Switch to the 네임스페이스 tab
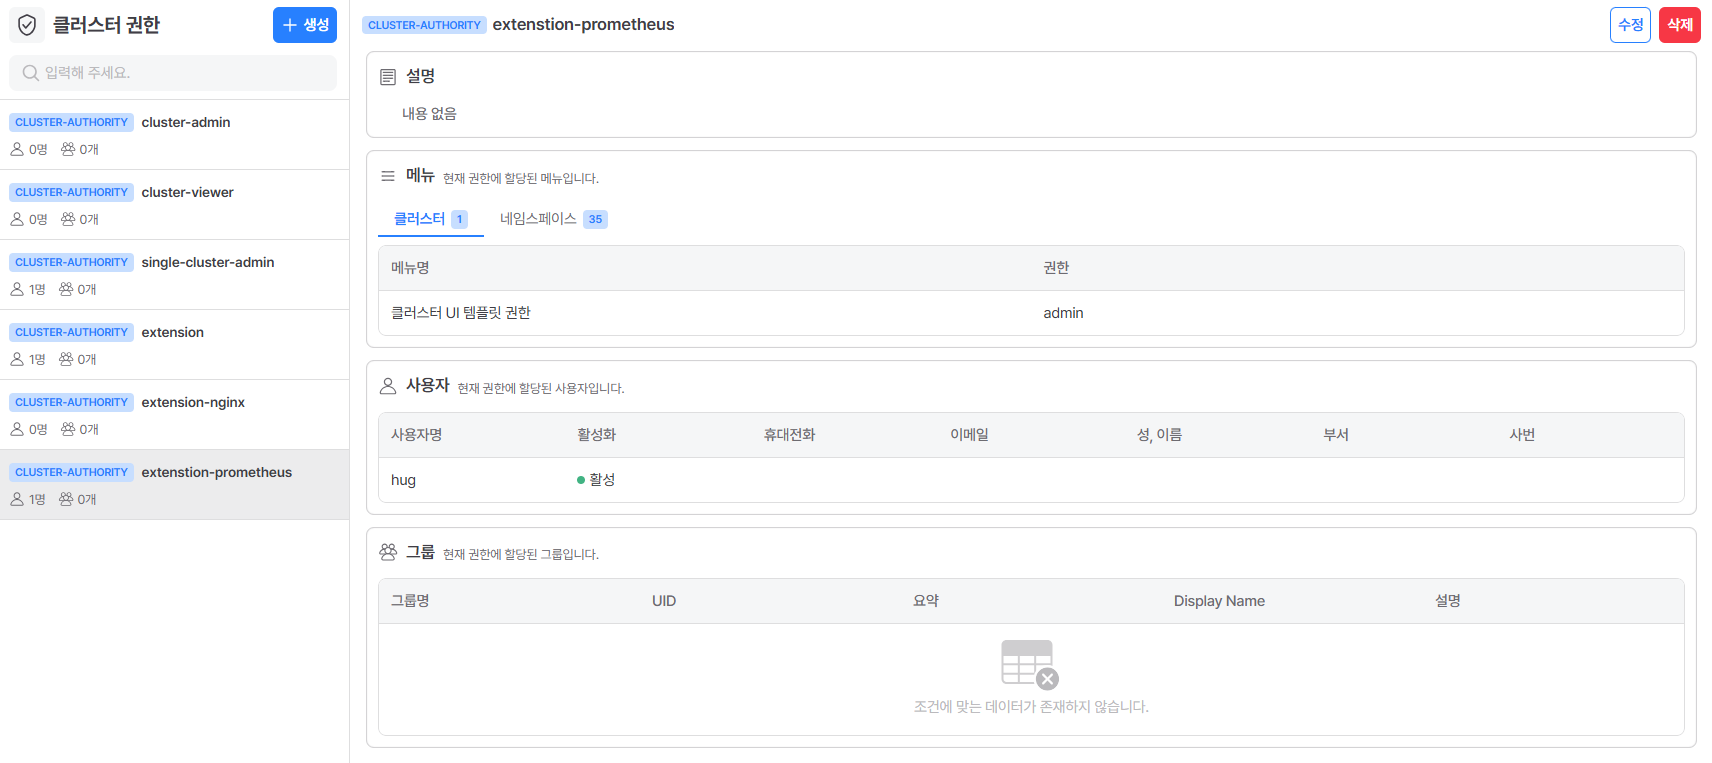The height and width of the screenshot is (763, 1712). tap(553, 219)
